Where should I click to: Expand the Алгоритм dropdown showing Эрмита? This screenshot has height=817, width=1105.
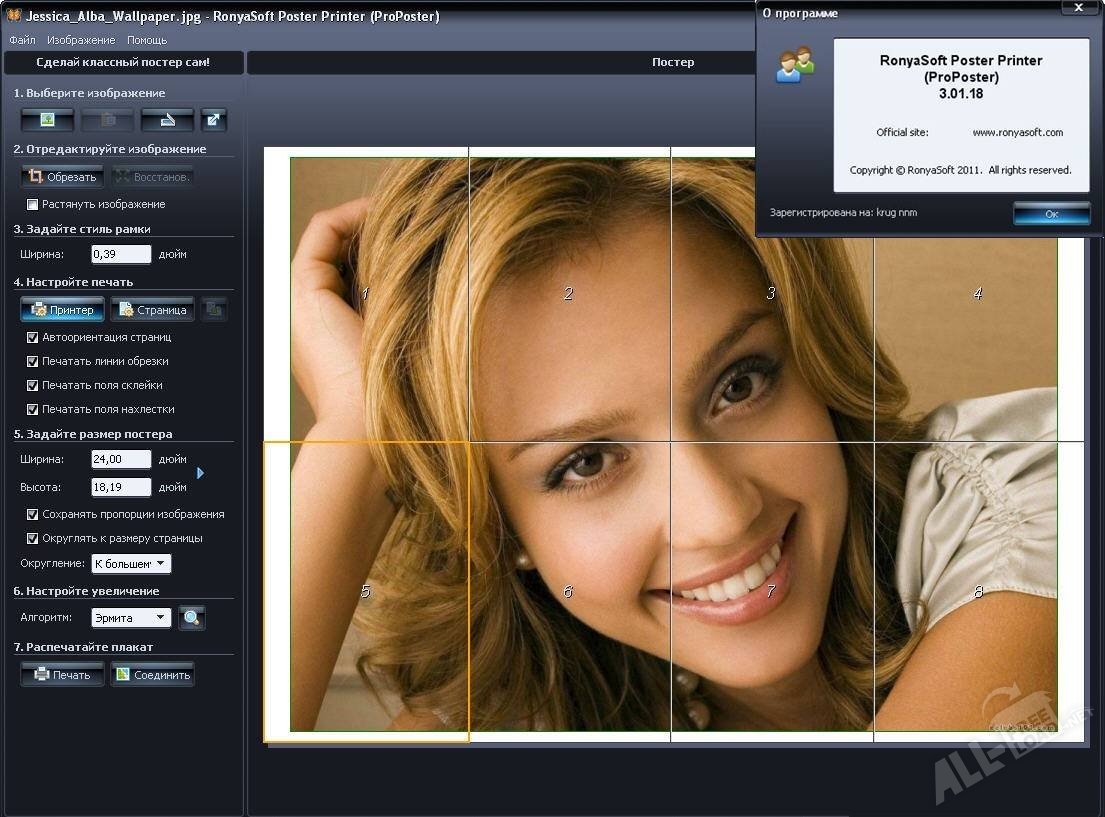131,618
